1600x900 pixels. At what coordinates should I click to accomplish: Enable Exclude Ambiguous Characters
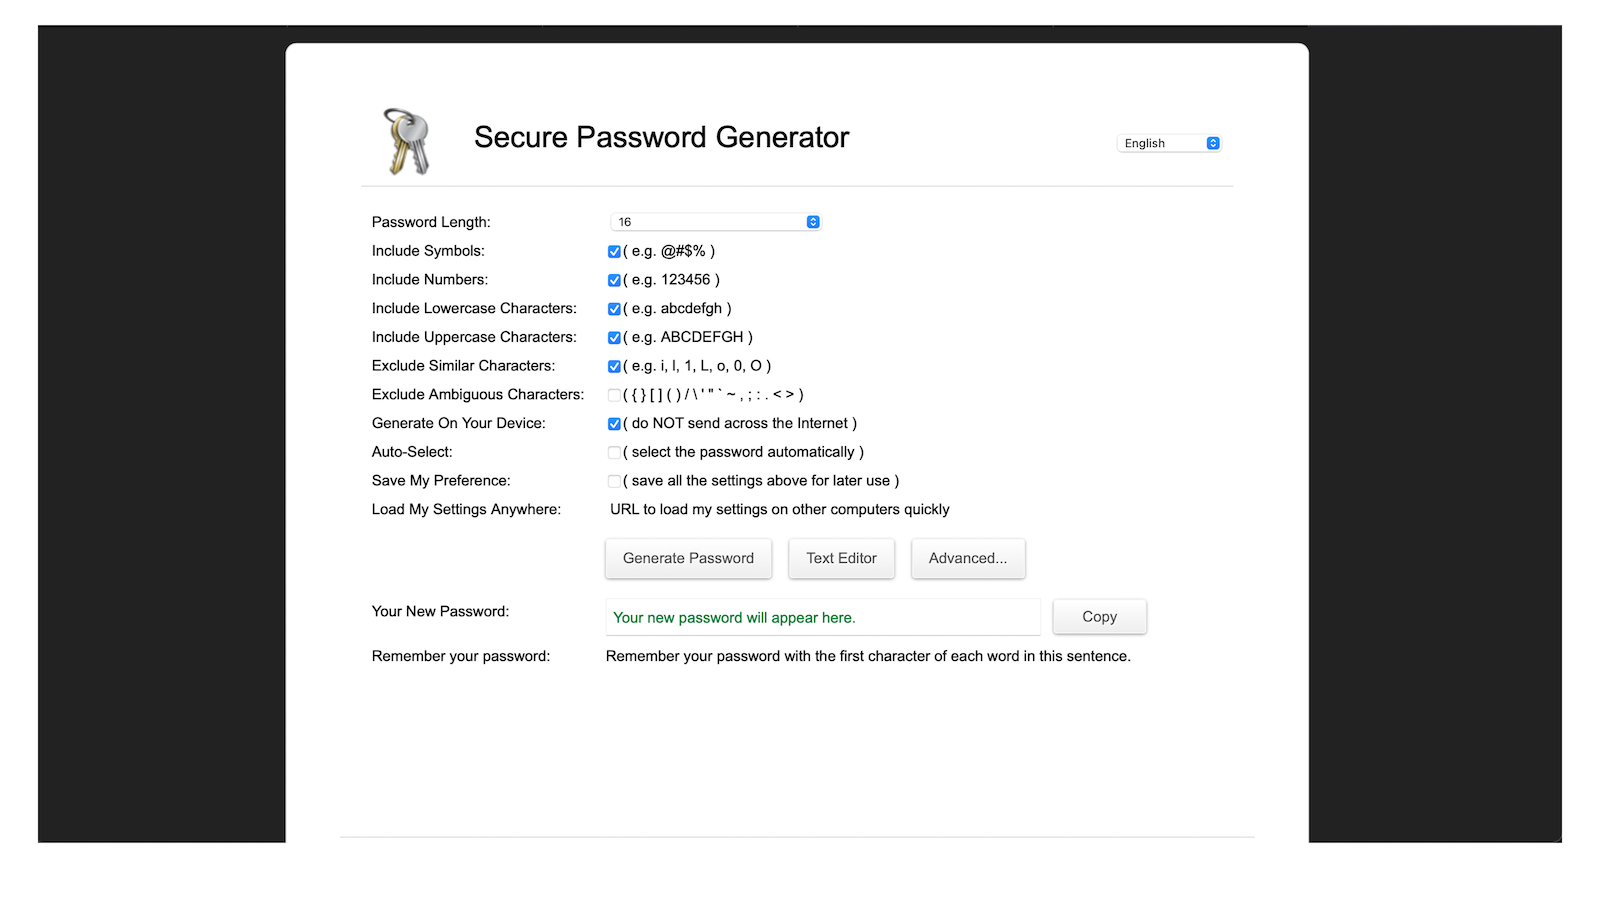point(613,394)
